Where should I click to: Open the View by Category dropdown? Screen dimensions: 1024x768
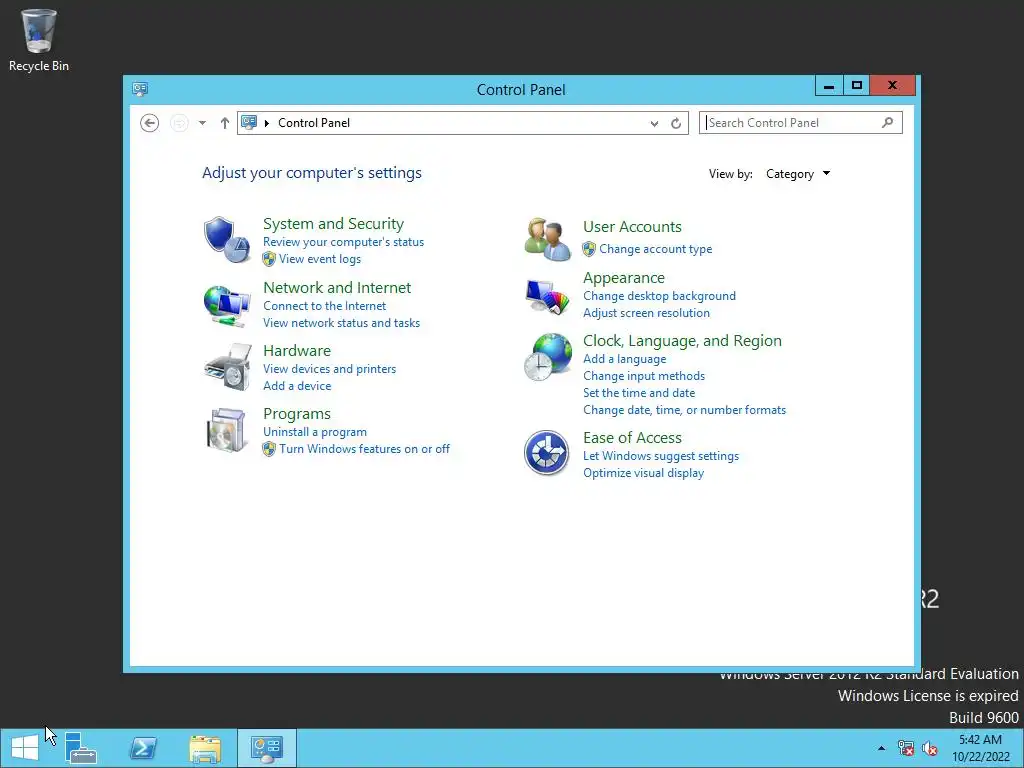point(798,174)
